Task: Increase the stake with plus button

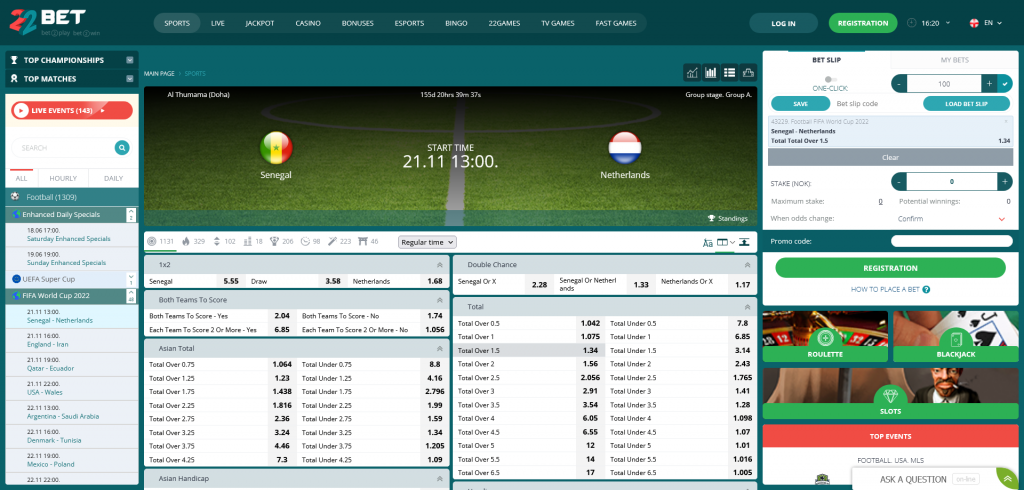Action: pyautogui.click(x=1005, y=182)
